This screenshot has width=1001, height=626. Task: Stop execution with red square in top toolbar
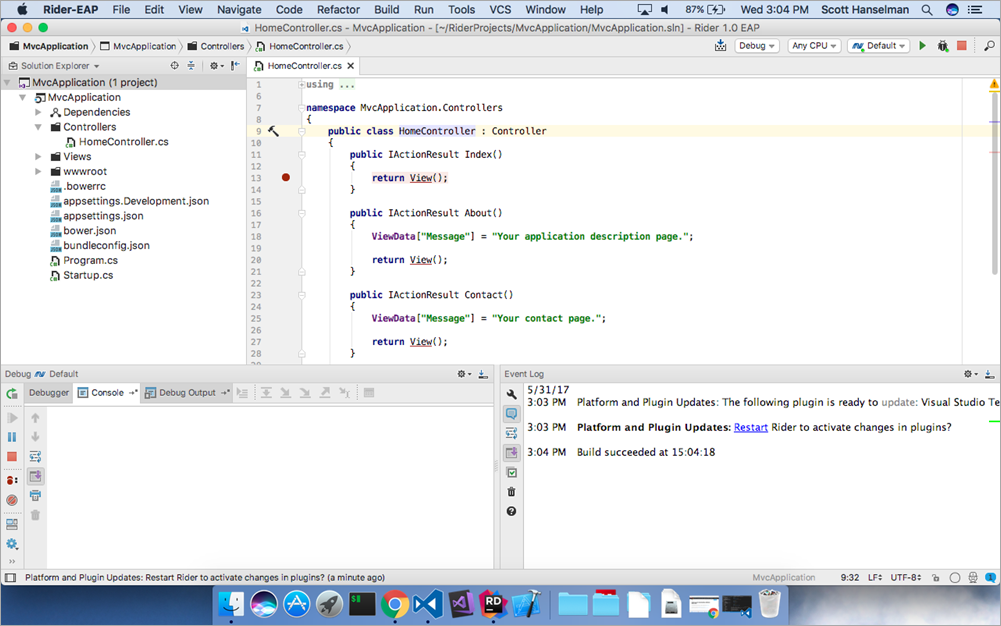[961, 46]
